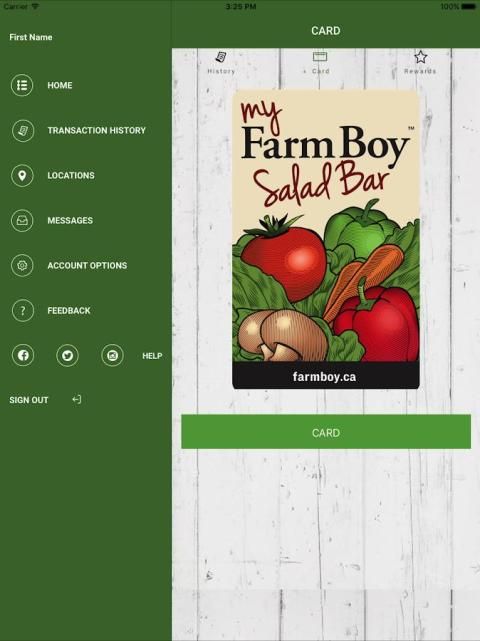Image resolution: width=480 pixels, height=641 pixels.
Task: Tap the Account Options gear icon
Action: point(22,265)
